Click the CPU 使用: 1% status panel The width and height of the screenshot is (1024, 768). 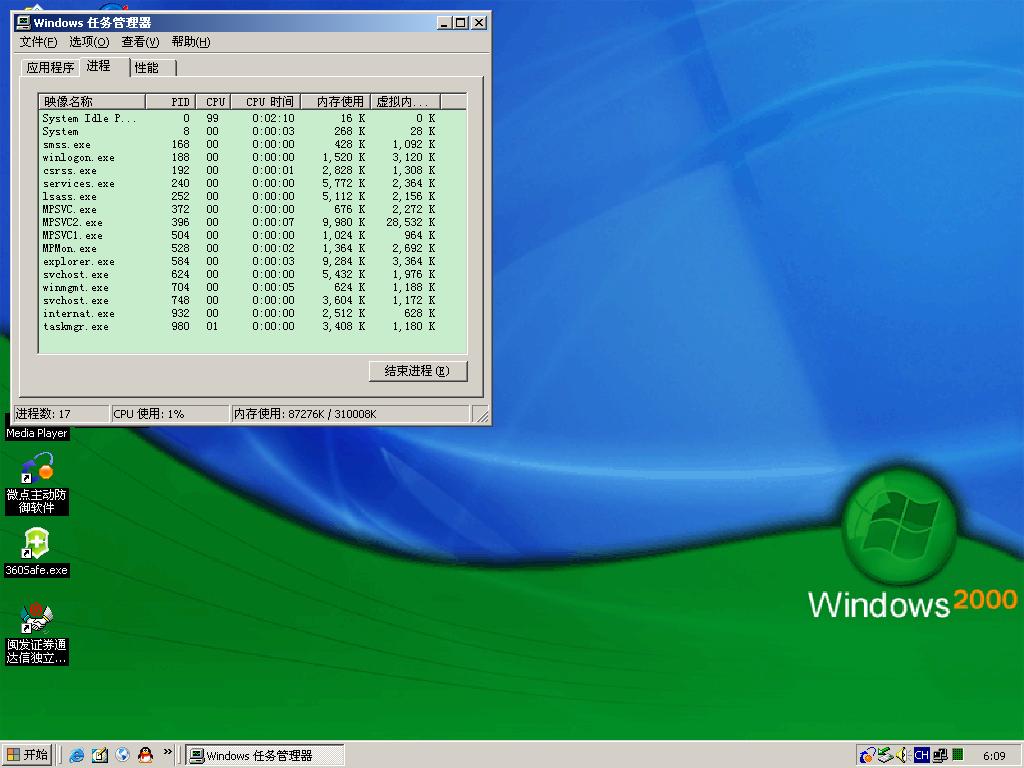click(x=170, y=414)
